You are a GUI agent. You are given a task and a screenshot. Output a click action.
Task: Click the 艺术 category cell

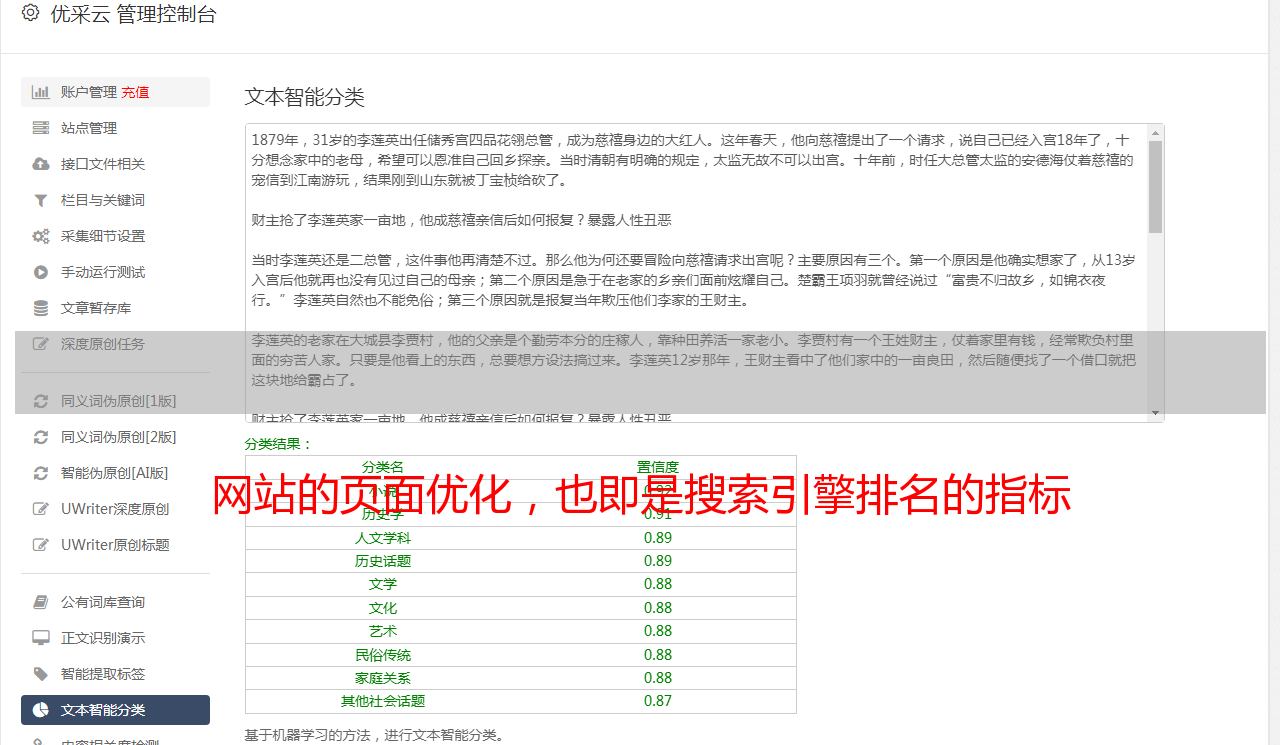coord(383,631)
